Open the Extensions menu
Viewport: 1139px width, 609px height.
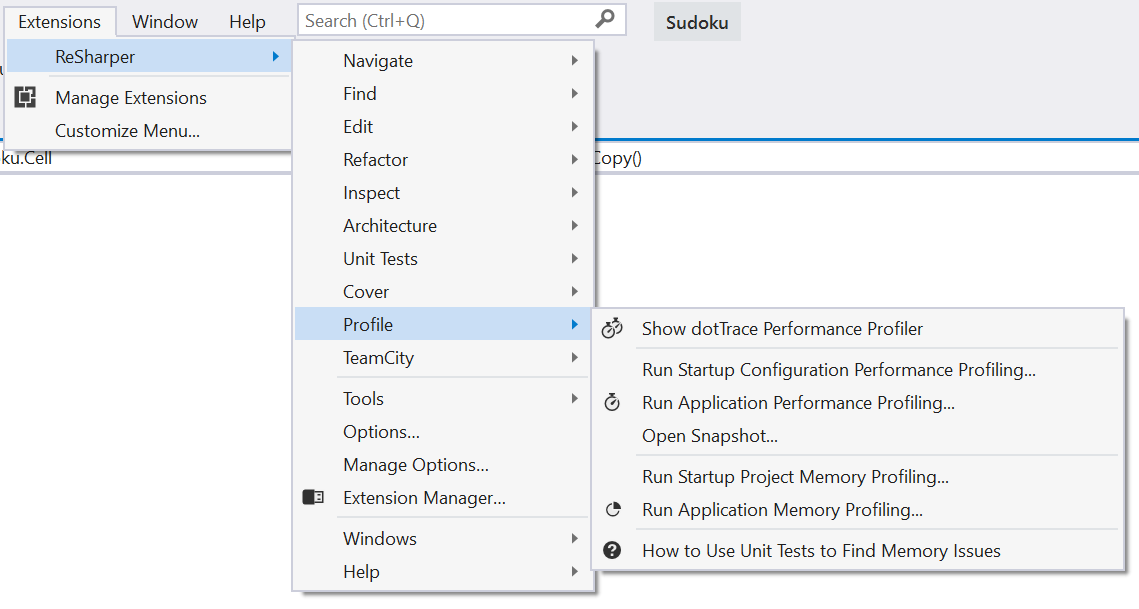pyautogui.click(x=60, y=21)
